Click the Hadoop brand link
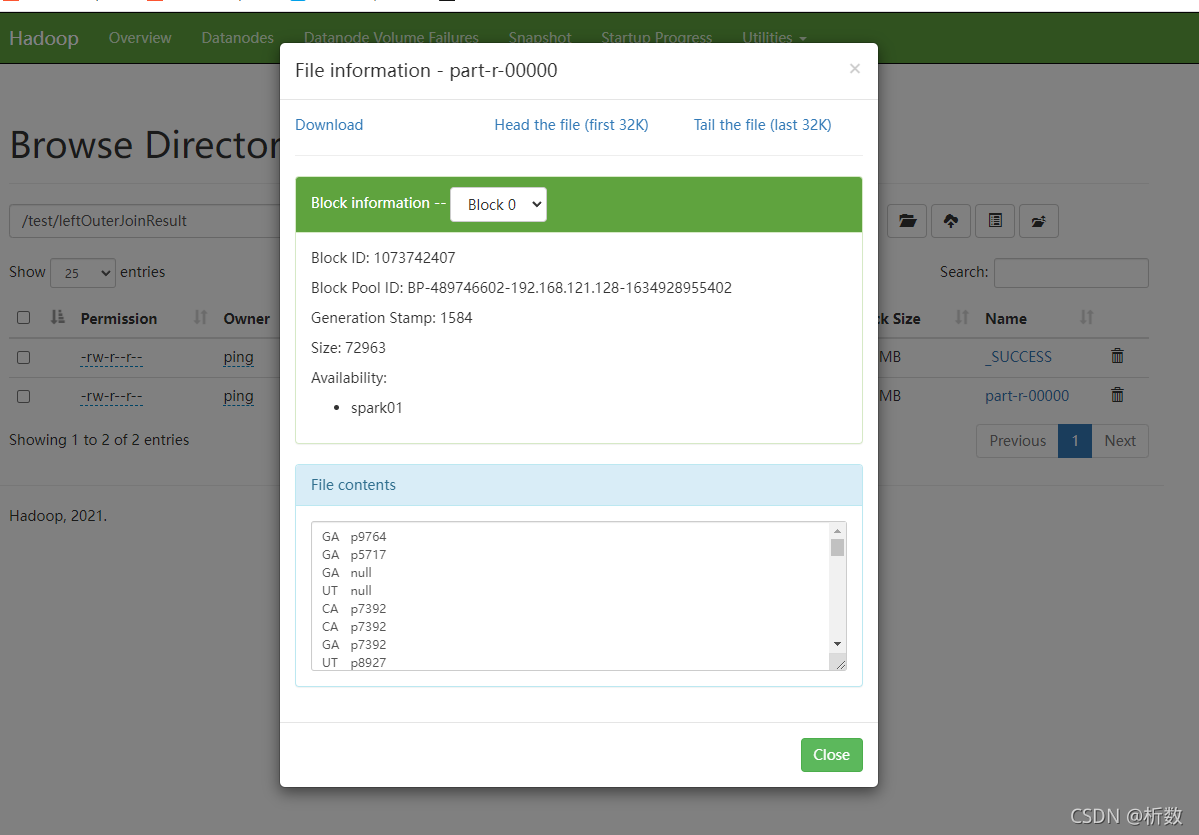Viewport: 1199px width, 835px height. [44, 38]
